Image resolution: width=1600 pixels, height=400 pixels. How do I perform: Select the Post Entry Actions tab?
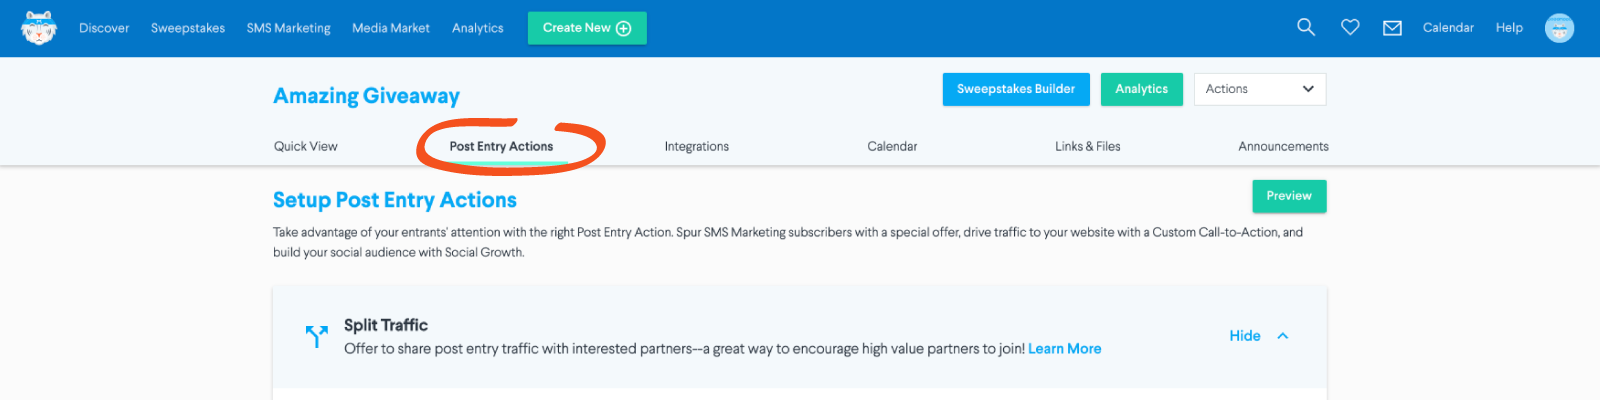point(501,146)
